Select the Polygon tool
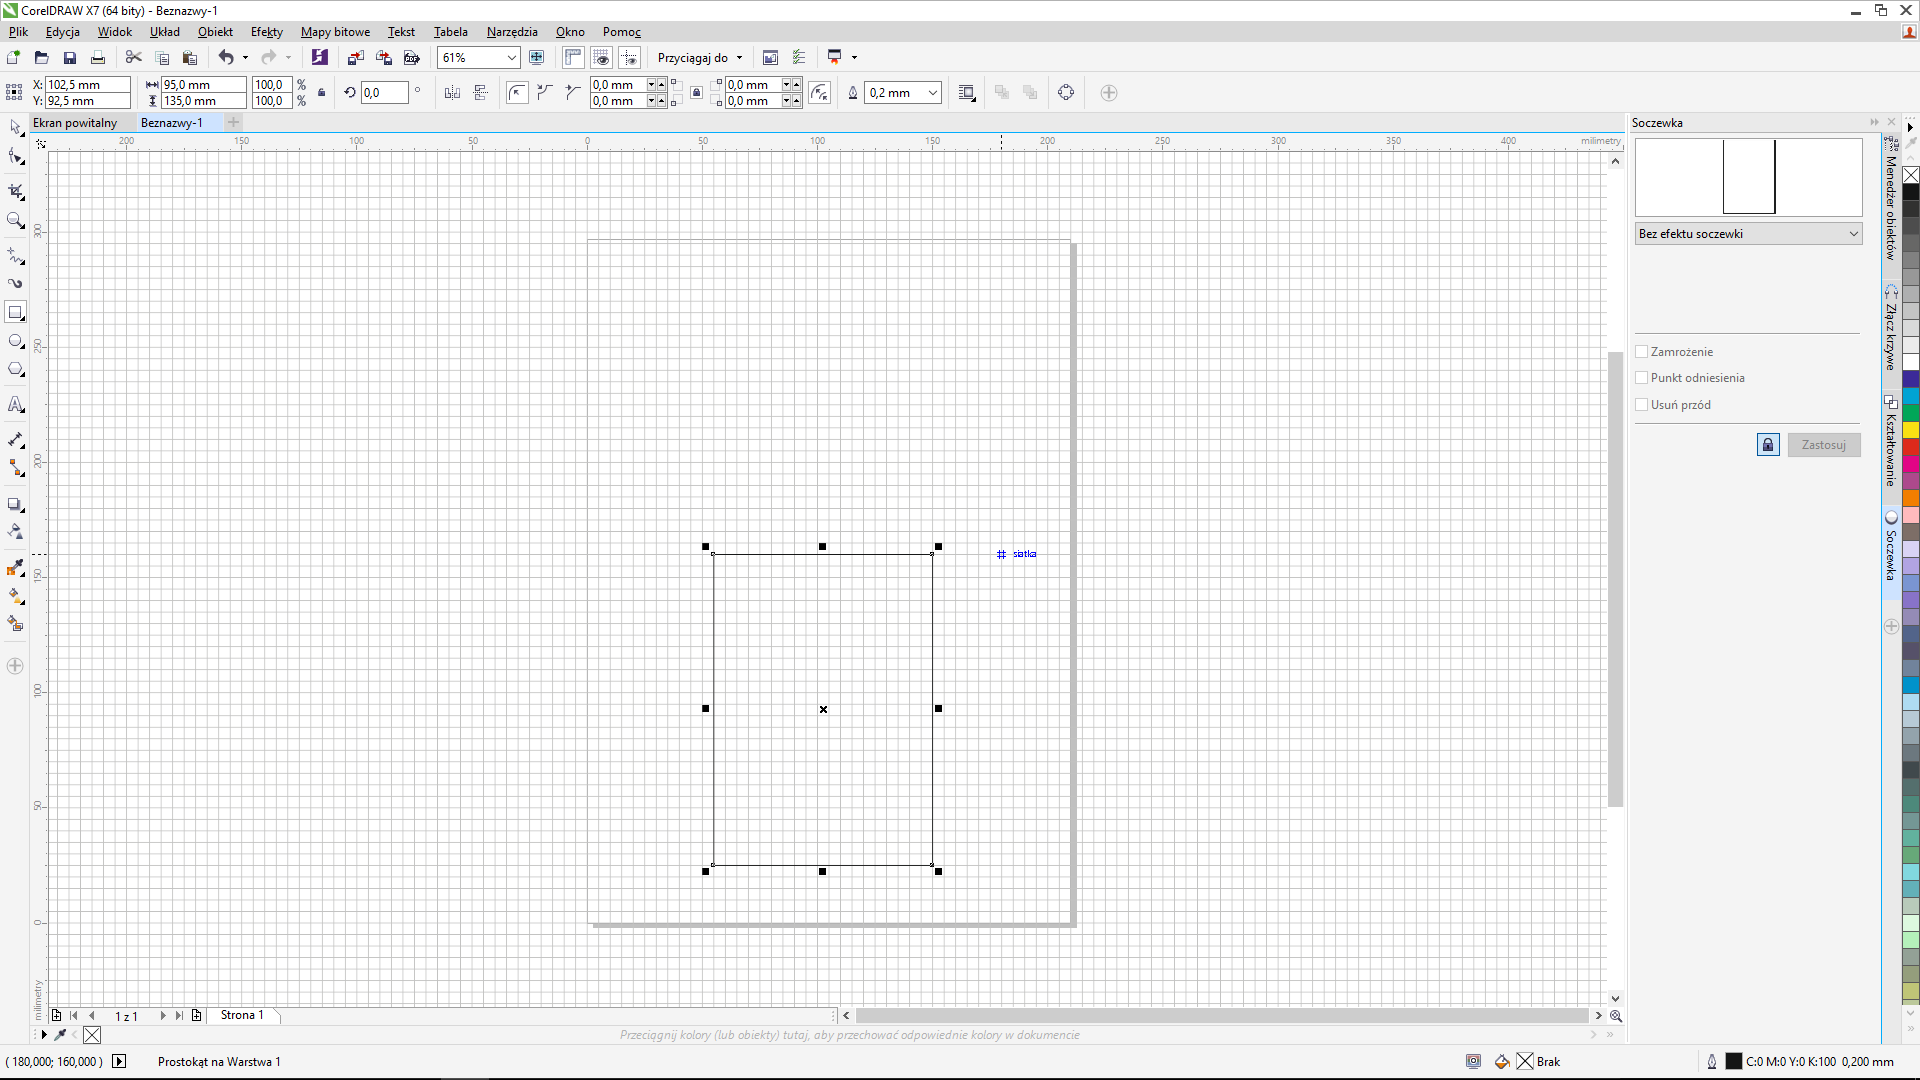This screenshot has height=1080, width=1920. (16, 370)
